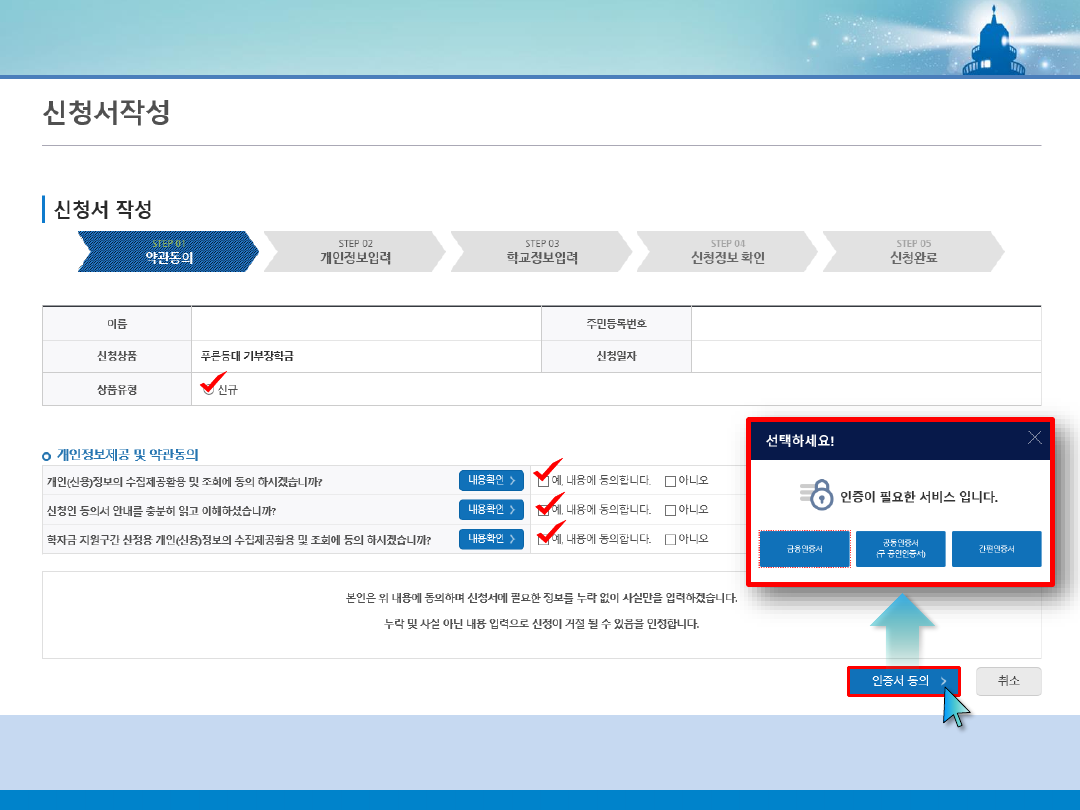Cancel the application with 취소 button

pyautogui.click(x=1008, y=681)
